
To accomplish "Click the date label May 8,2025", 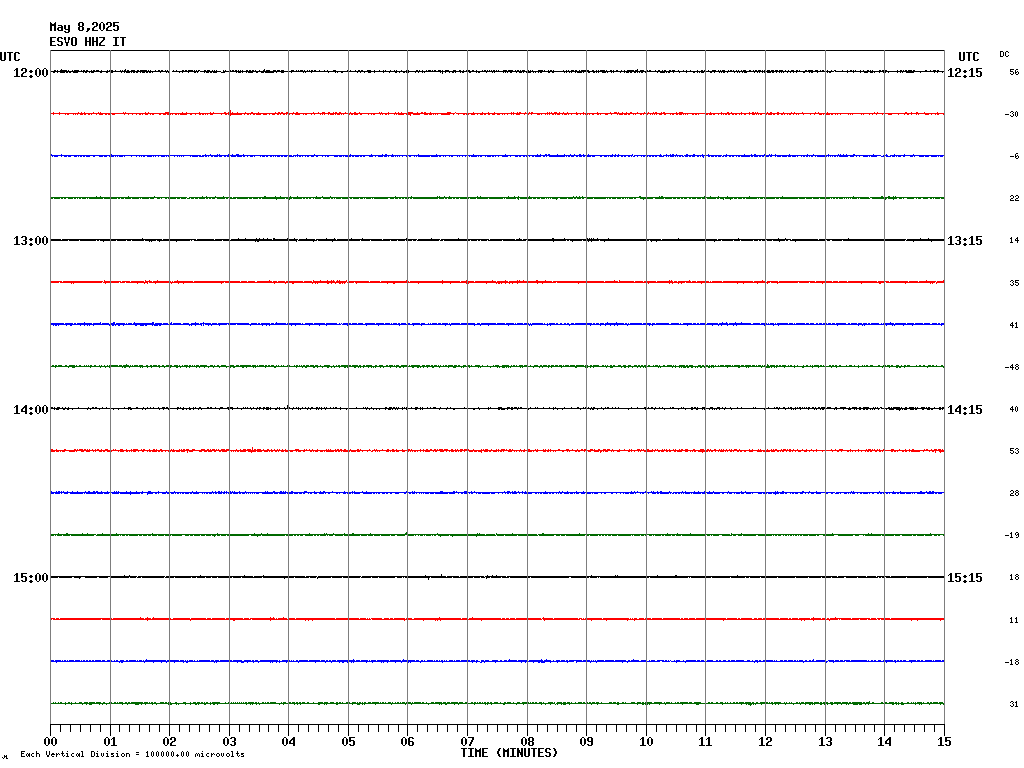I will pyautogui.click(x=84, y=27).
